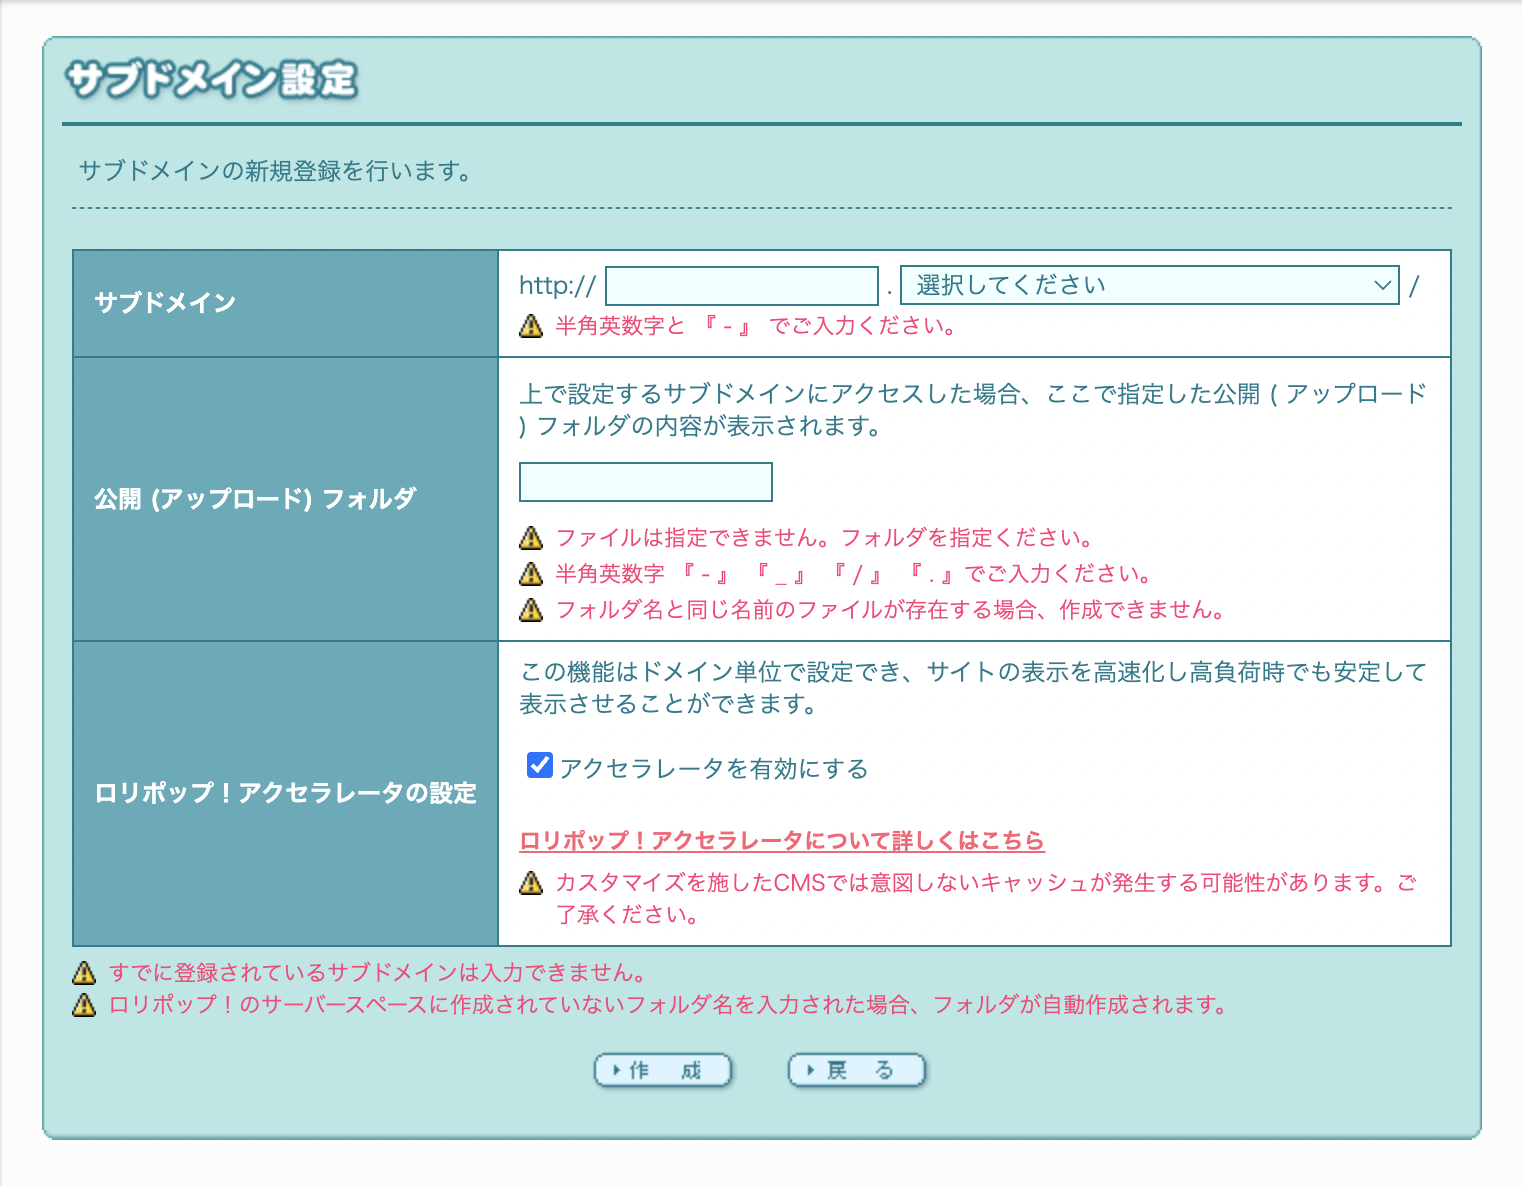Click the アクセラレータを有効にする checkbox label
This screenshot has height=1186, width=1522.
pos(713,768)
